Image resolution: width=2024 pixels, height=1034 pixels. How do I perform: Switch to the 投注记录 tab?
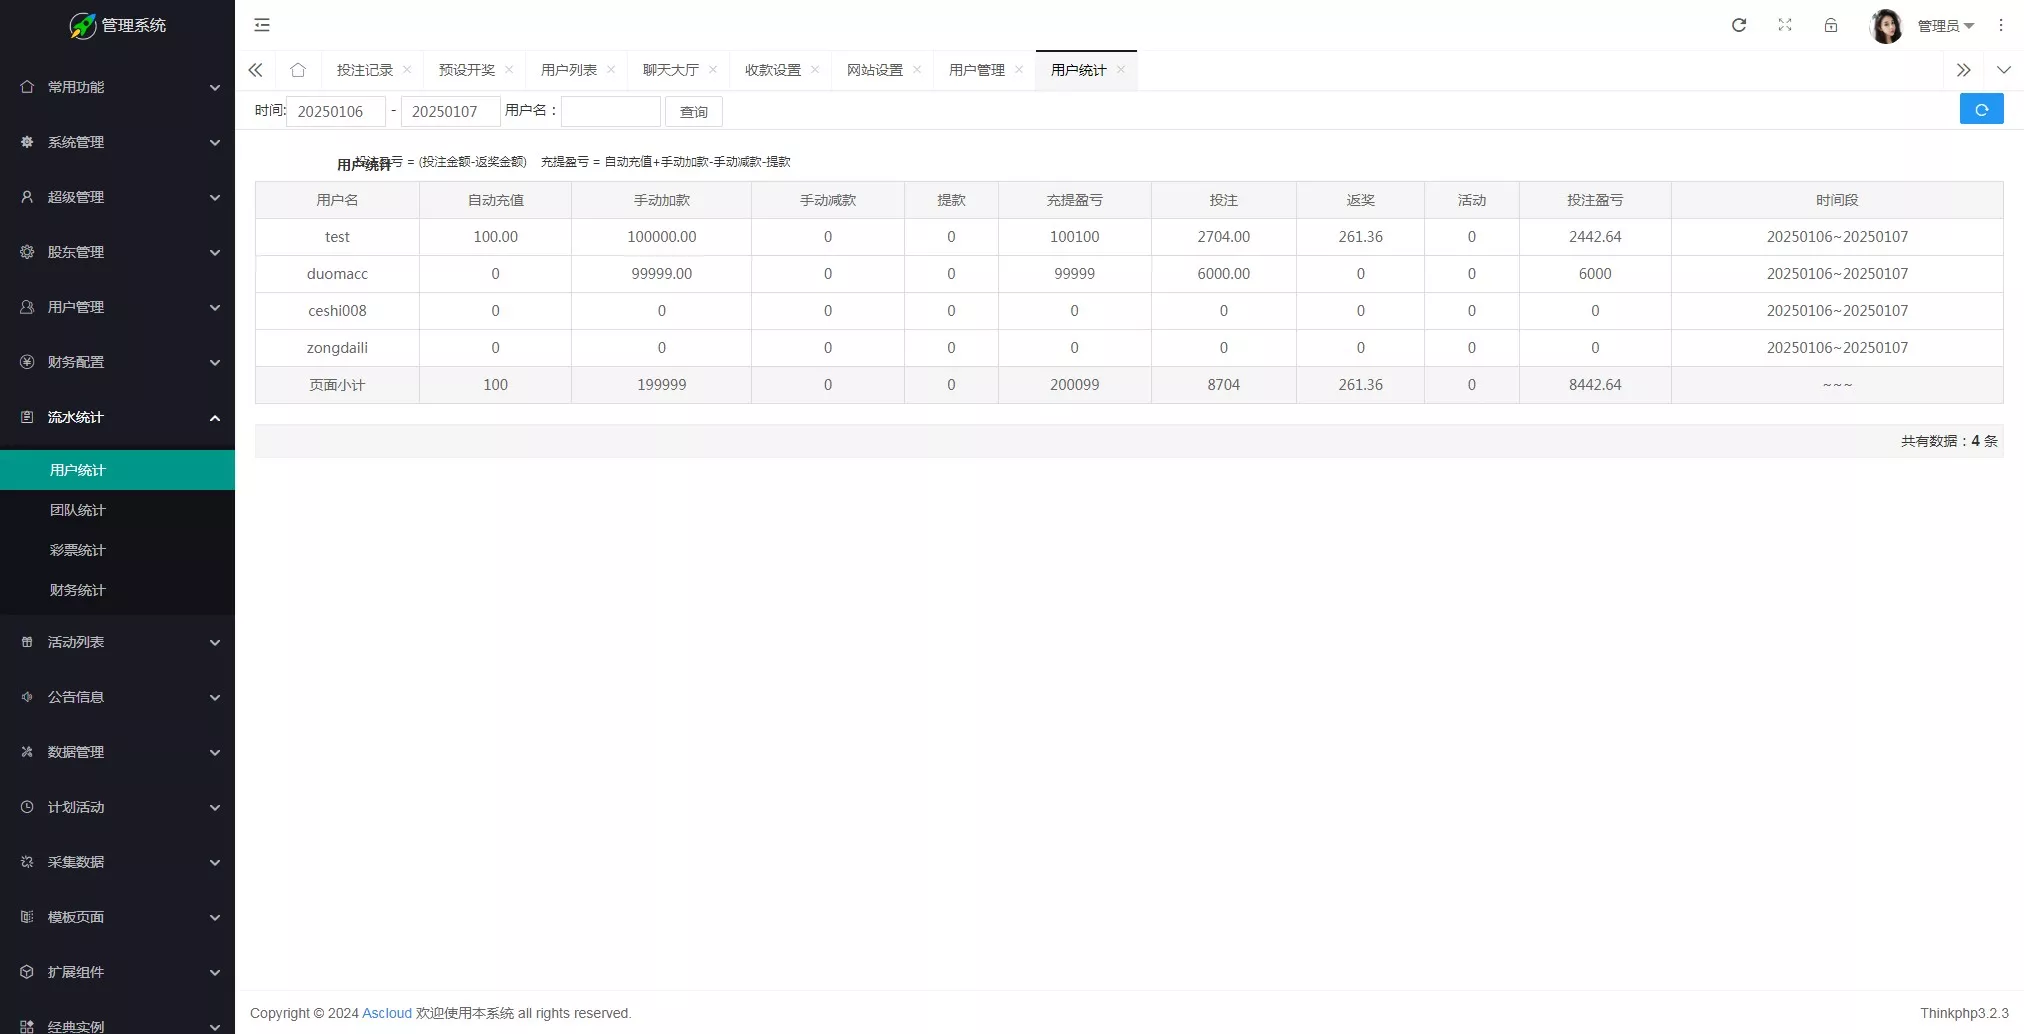click(365, 70)
